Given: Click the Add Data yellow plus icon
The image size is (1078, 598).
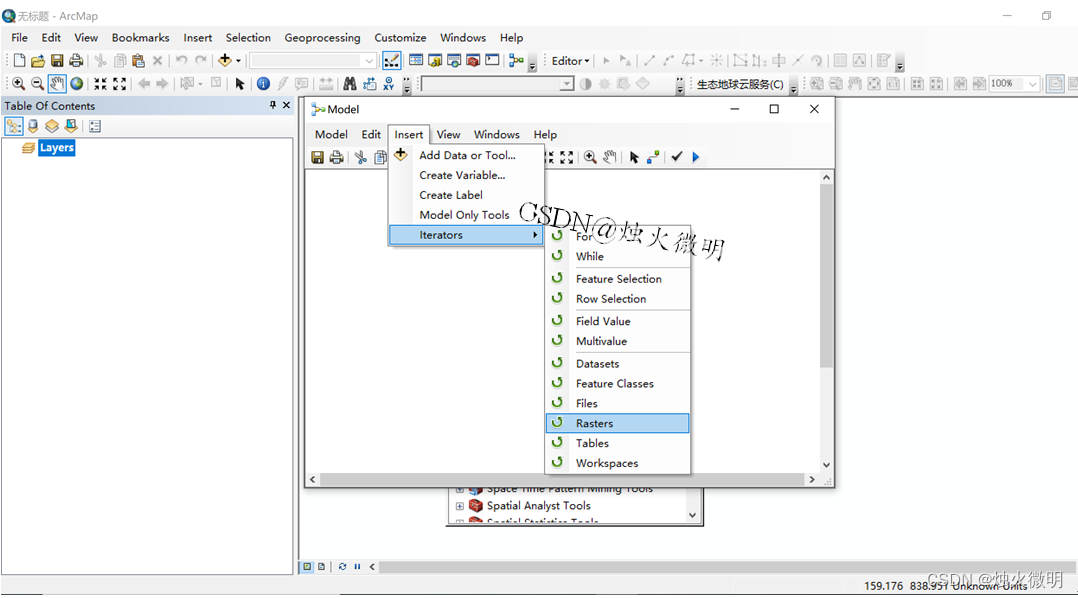Looking at the screenshot, I should coord(225,60).
